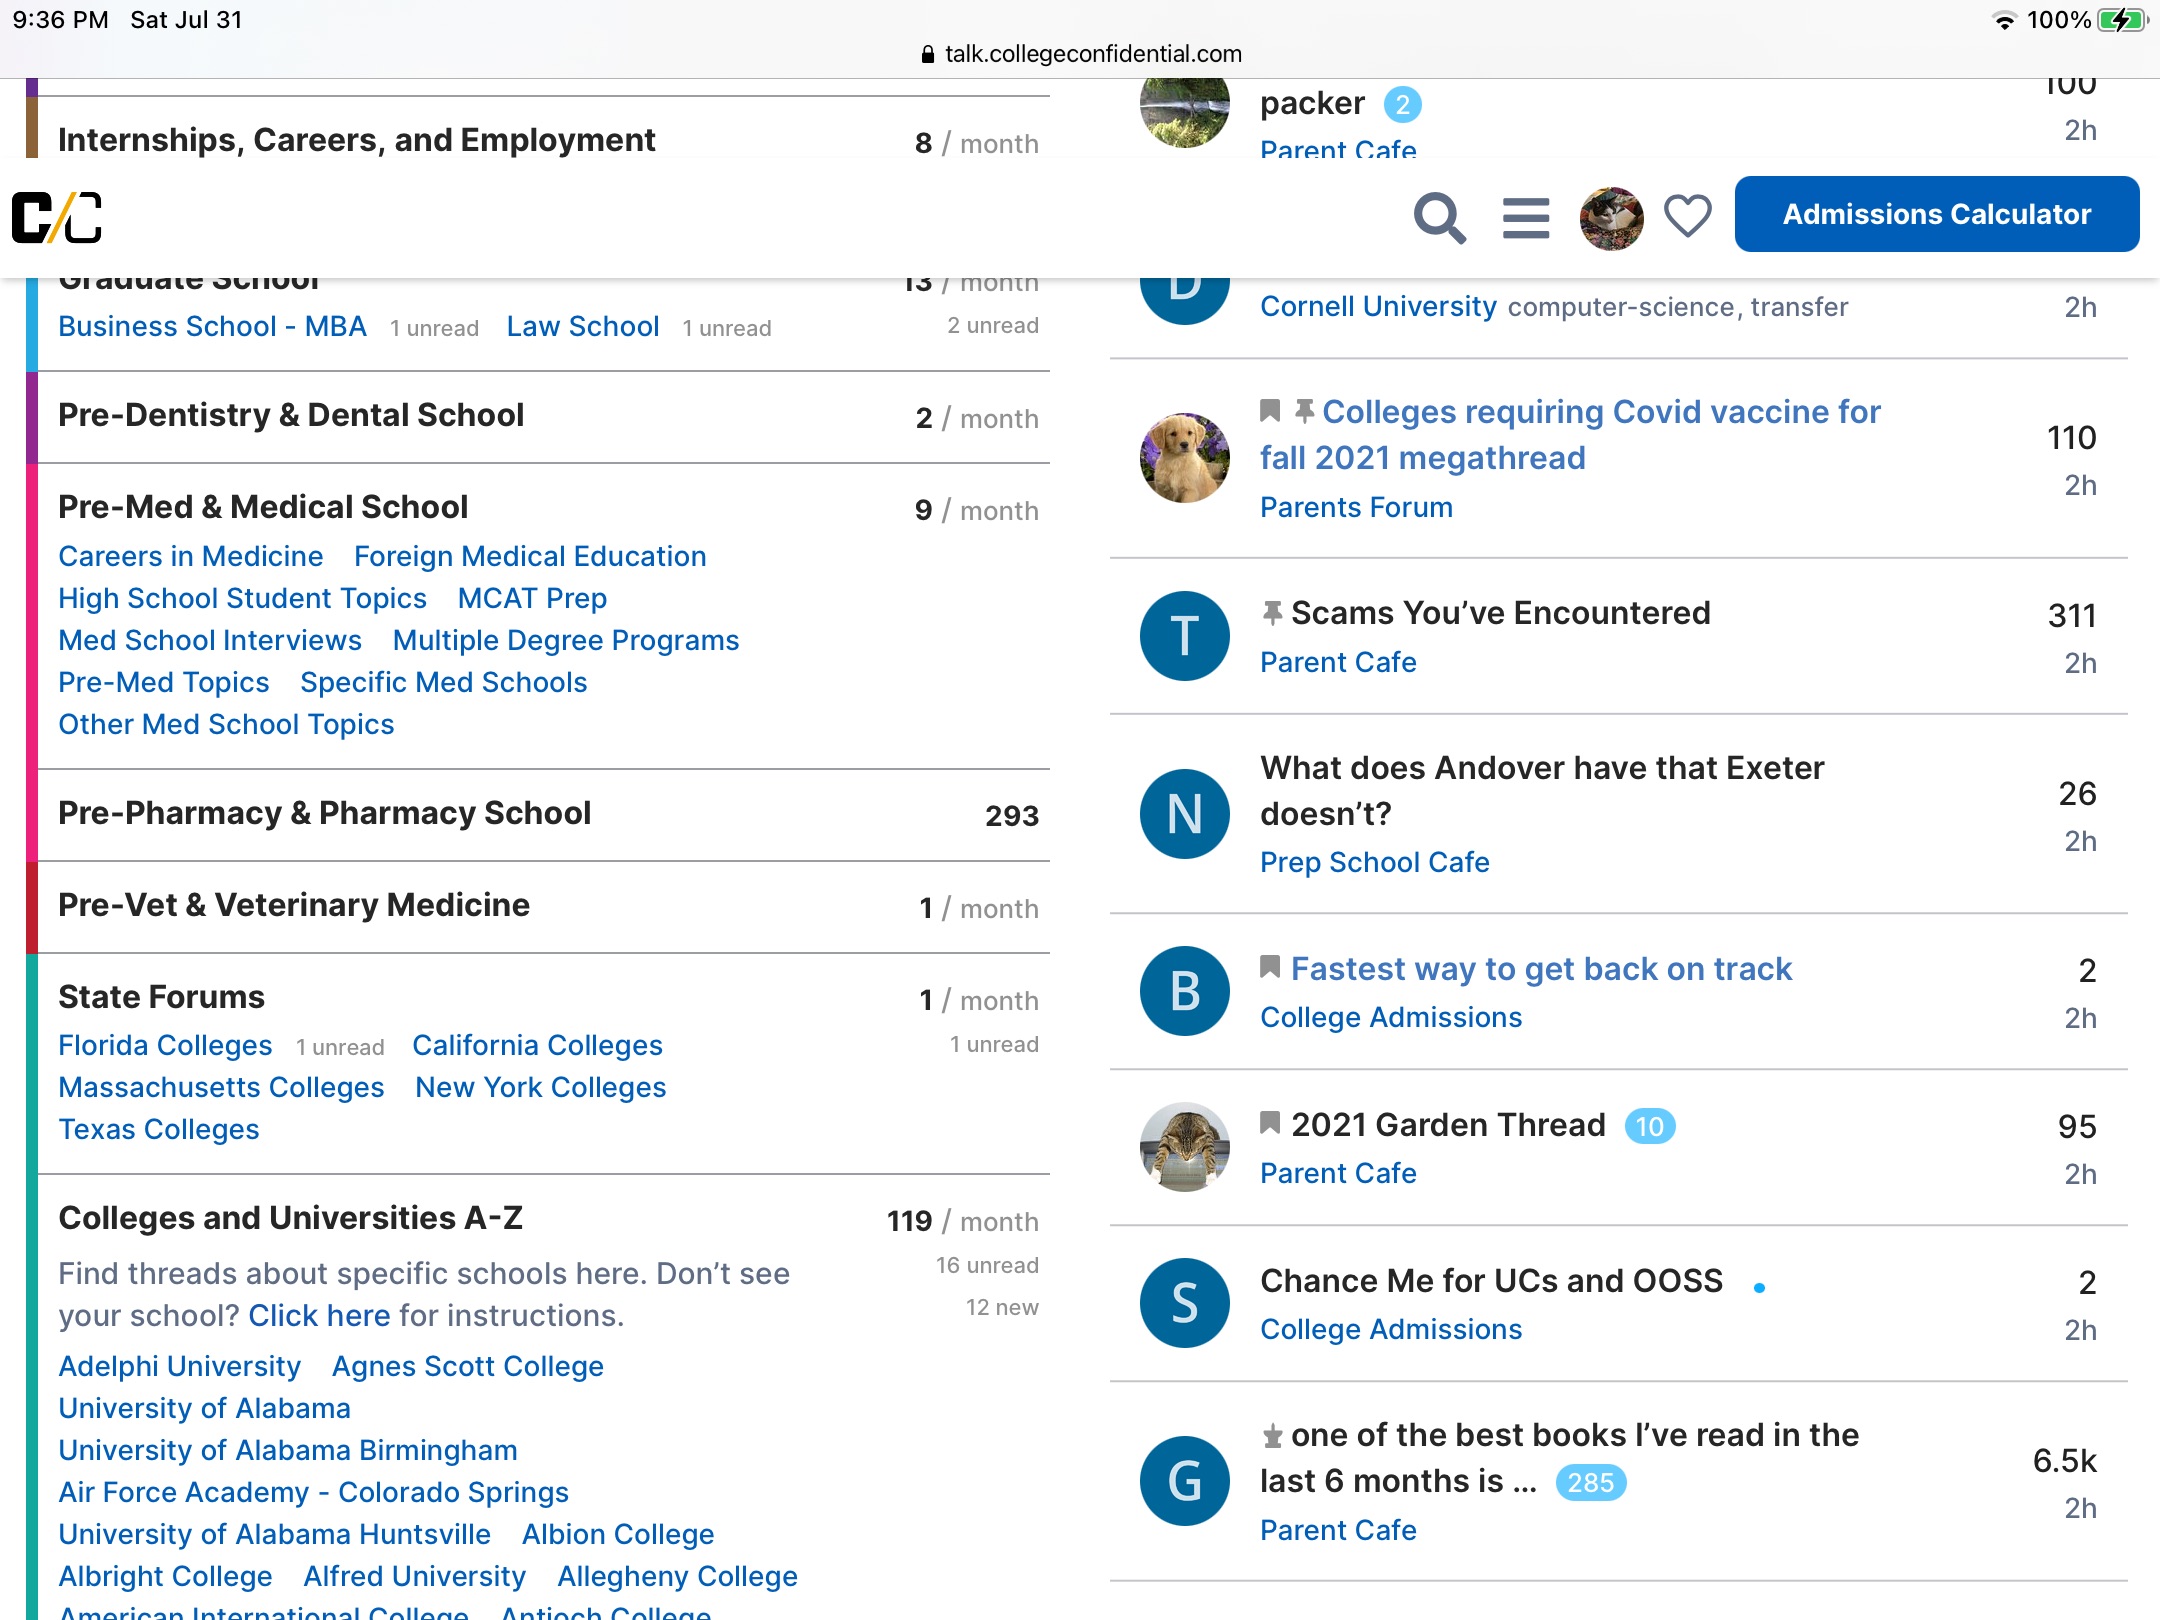
Task: Open Texas Colleges forum
Action: tap(158, 1129)
